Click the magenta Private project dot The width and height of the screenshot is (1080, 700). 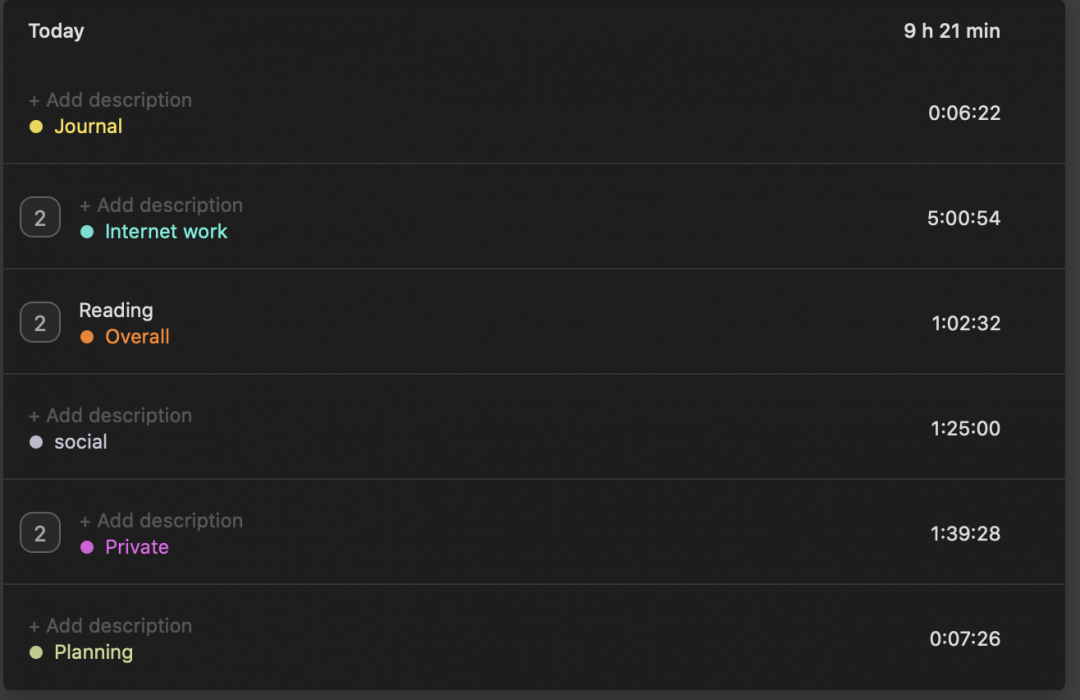click(x=87, y=547)
